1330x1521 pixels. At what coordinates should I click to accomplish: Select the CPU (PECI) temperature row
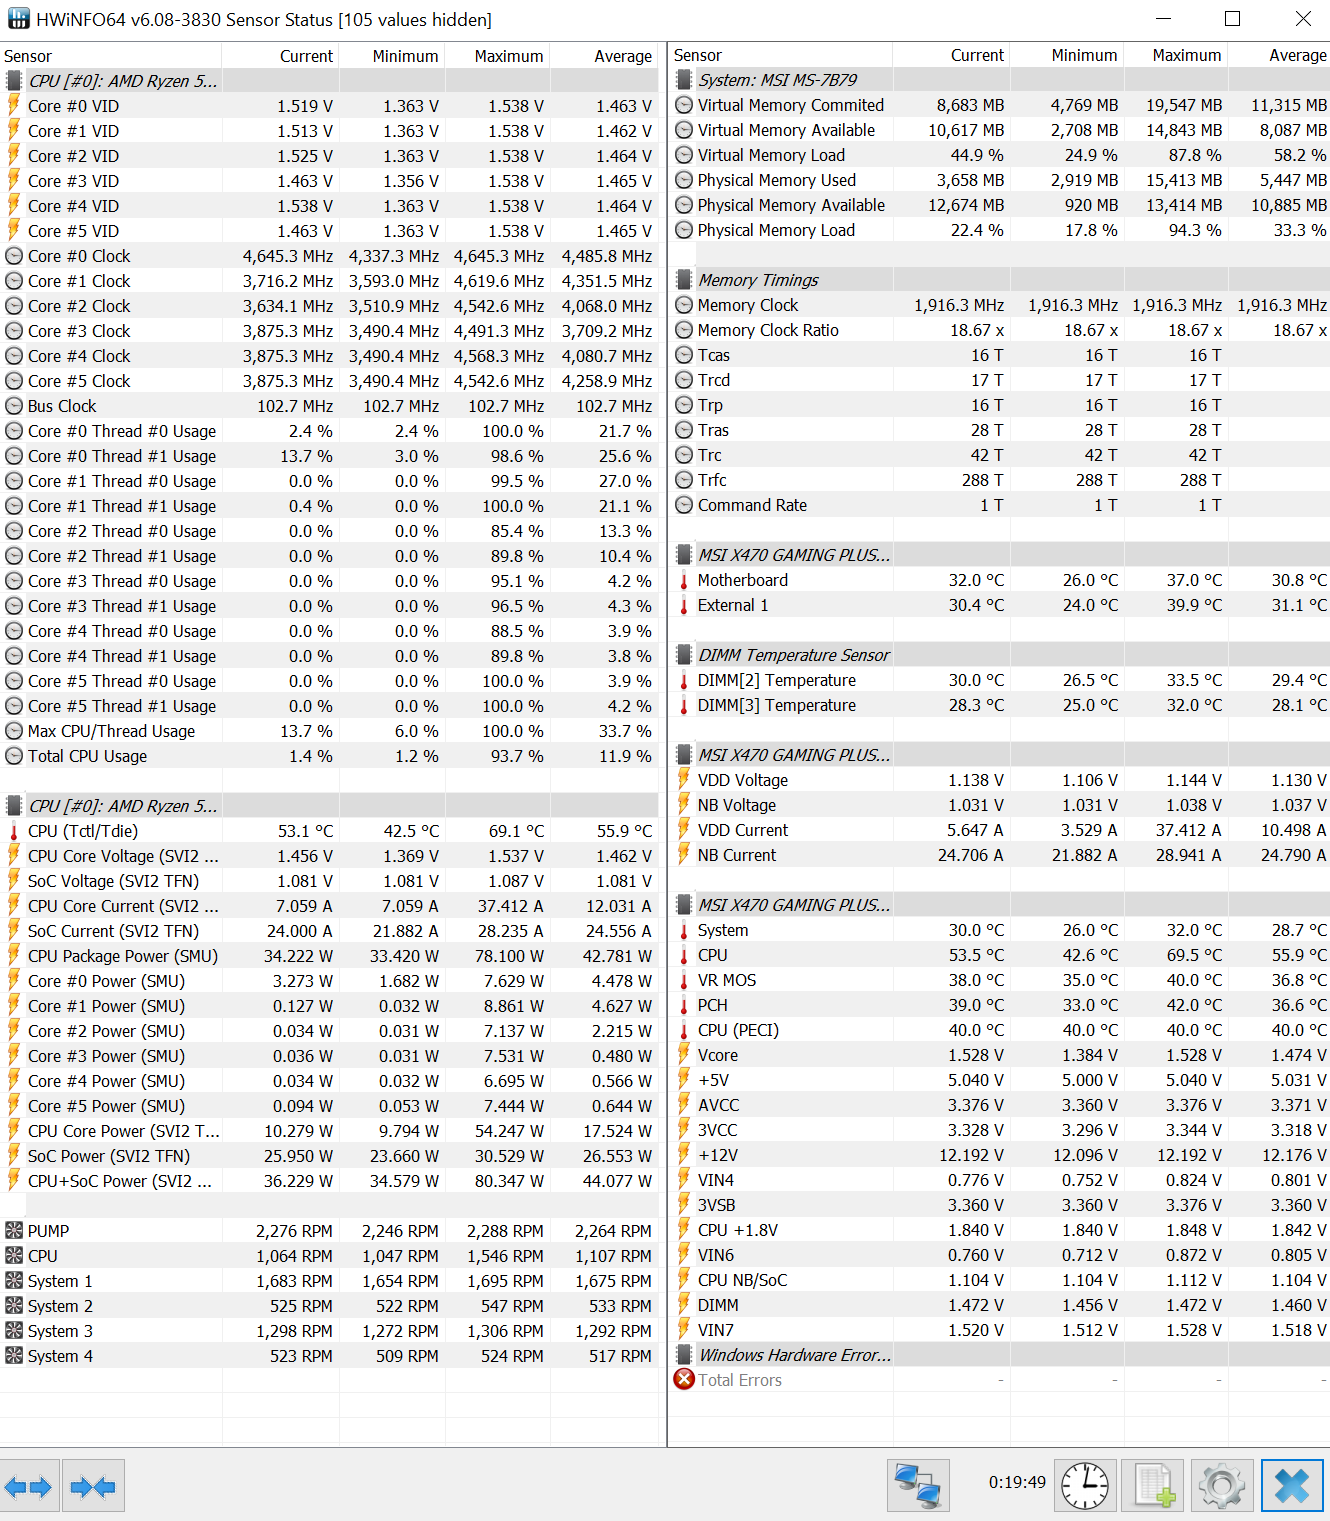[x=999, y=1030]
